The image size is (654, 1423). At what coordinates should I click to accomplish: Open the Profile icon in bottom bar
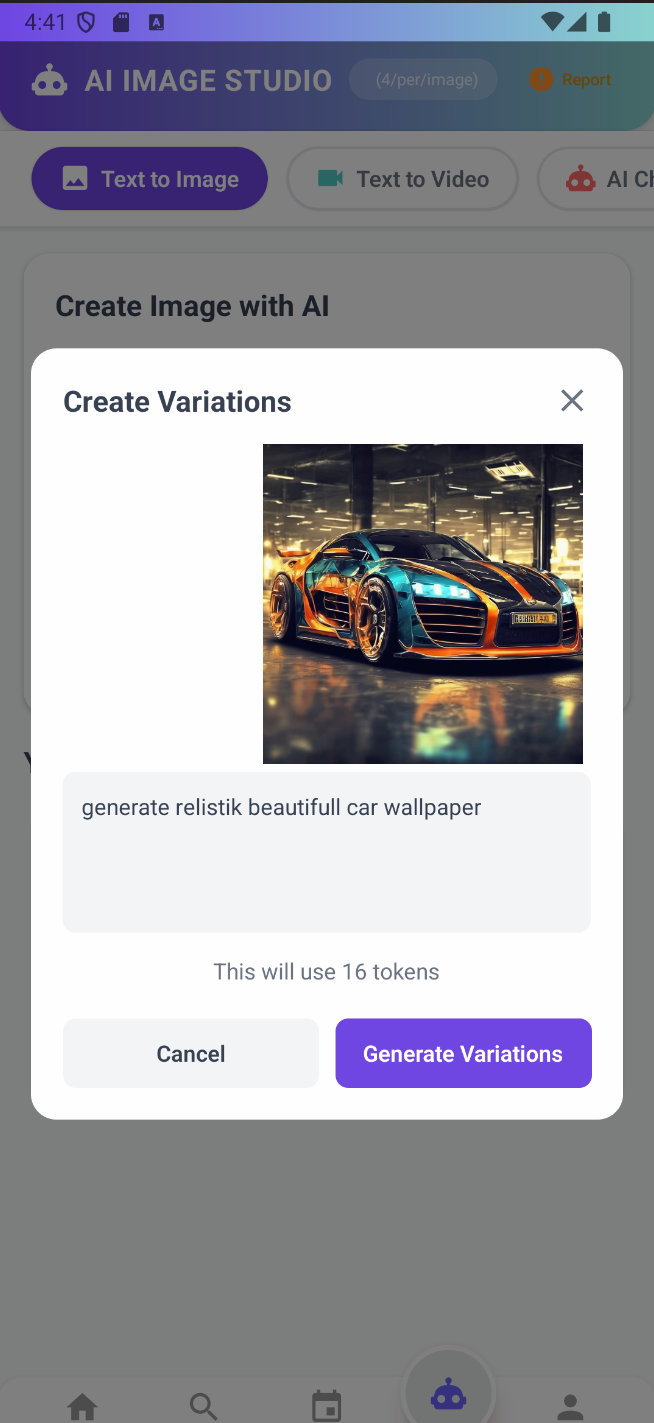point(570,1406)
